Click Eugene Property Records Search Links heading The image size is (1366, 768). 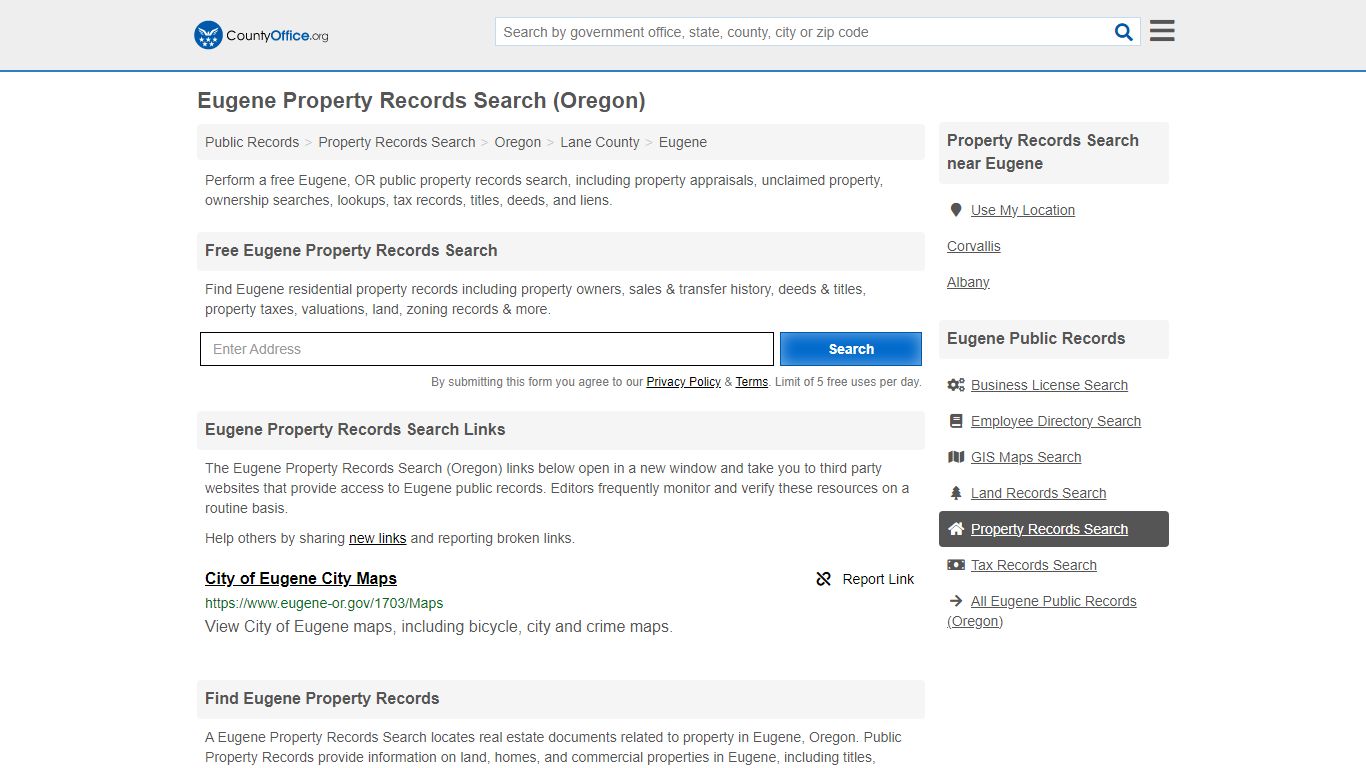pyautogui.click(x=355, y=430)
